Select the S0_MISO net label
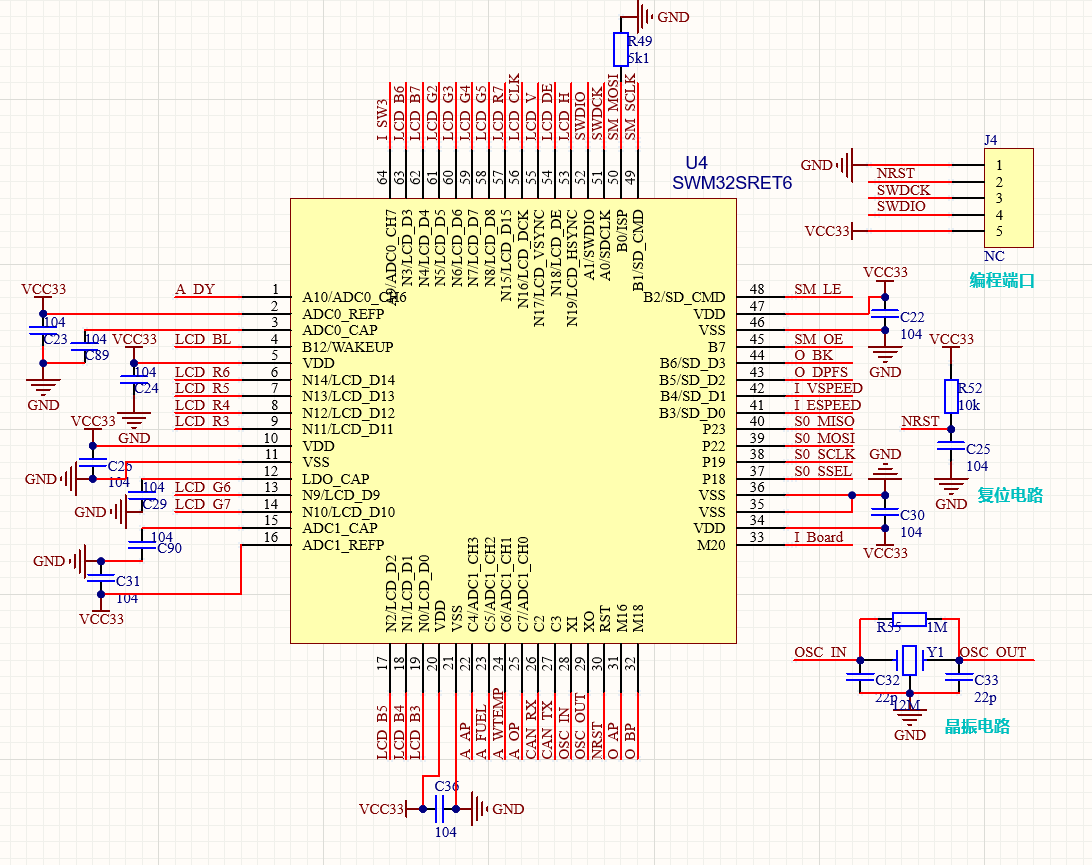The image size is (1092, 865). (x=825, y=421)
